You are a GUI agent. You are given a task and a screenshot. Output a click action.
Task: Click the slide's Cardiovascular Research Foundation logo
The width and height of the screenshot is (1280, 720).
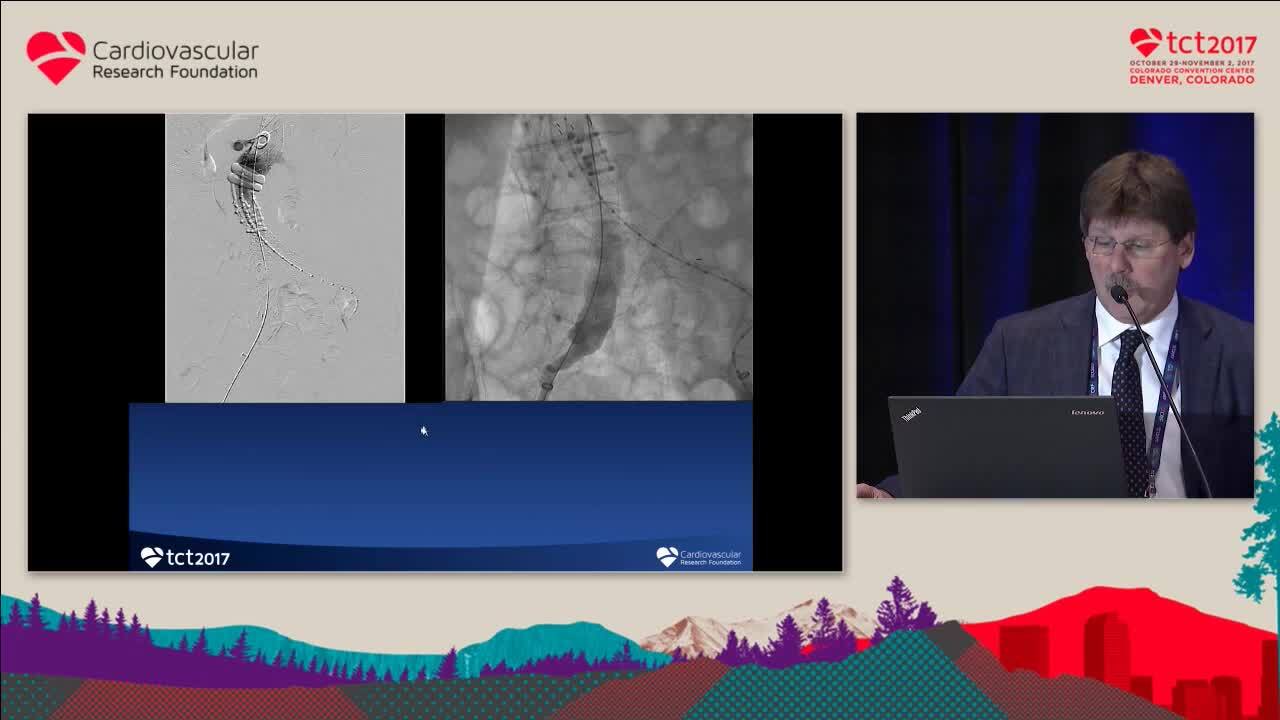698,557
